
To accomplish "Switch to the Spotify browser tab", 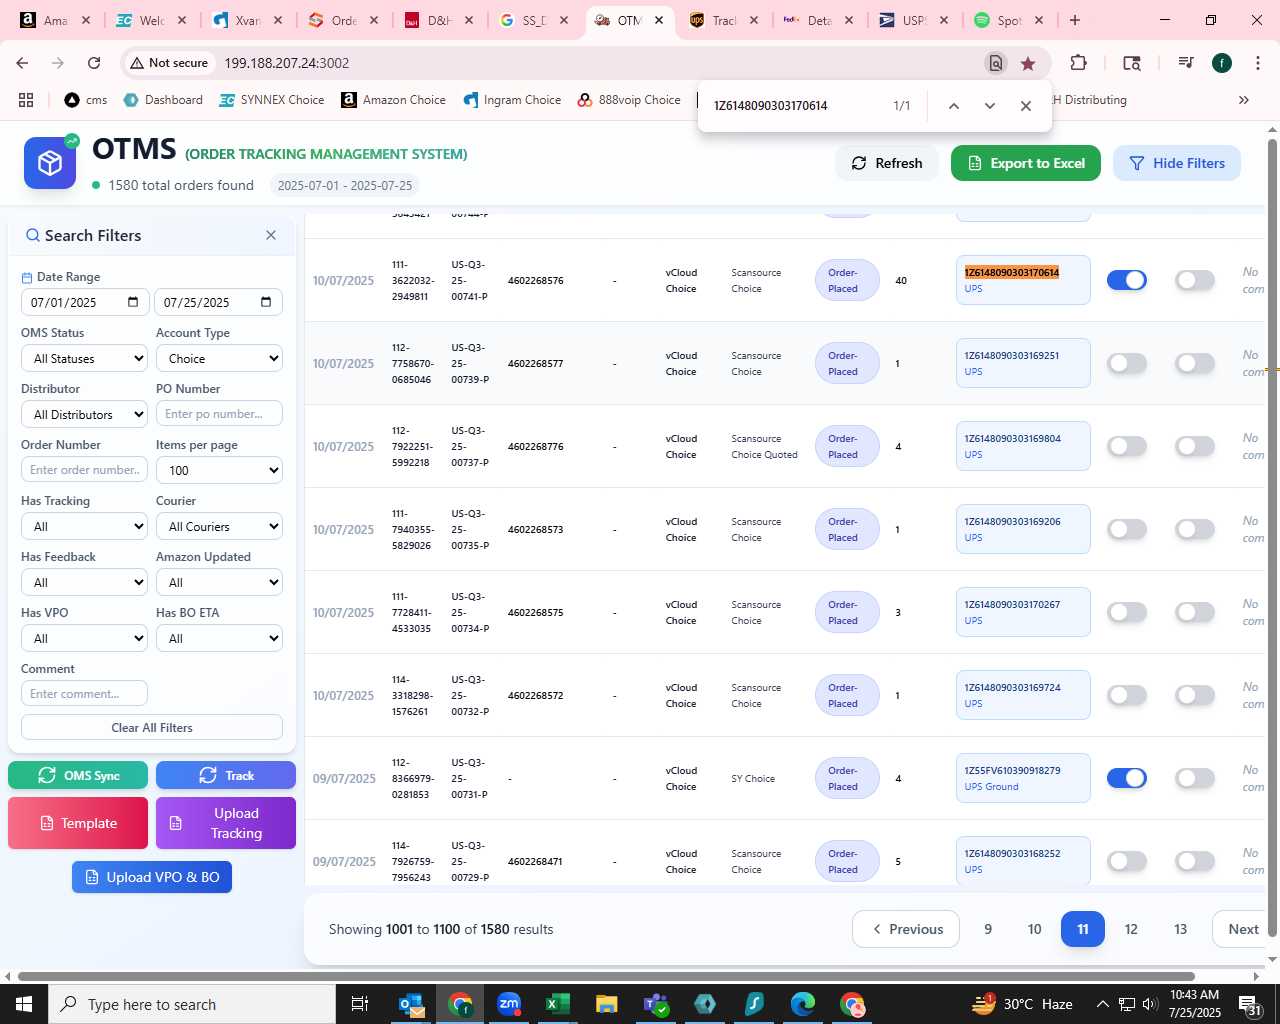I will pyautogui.click(x=998, y=20).
